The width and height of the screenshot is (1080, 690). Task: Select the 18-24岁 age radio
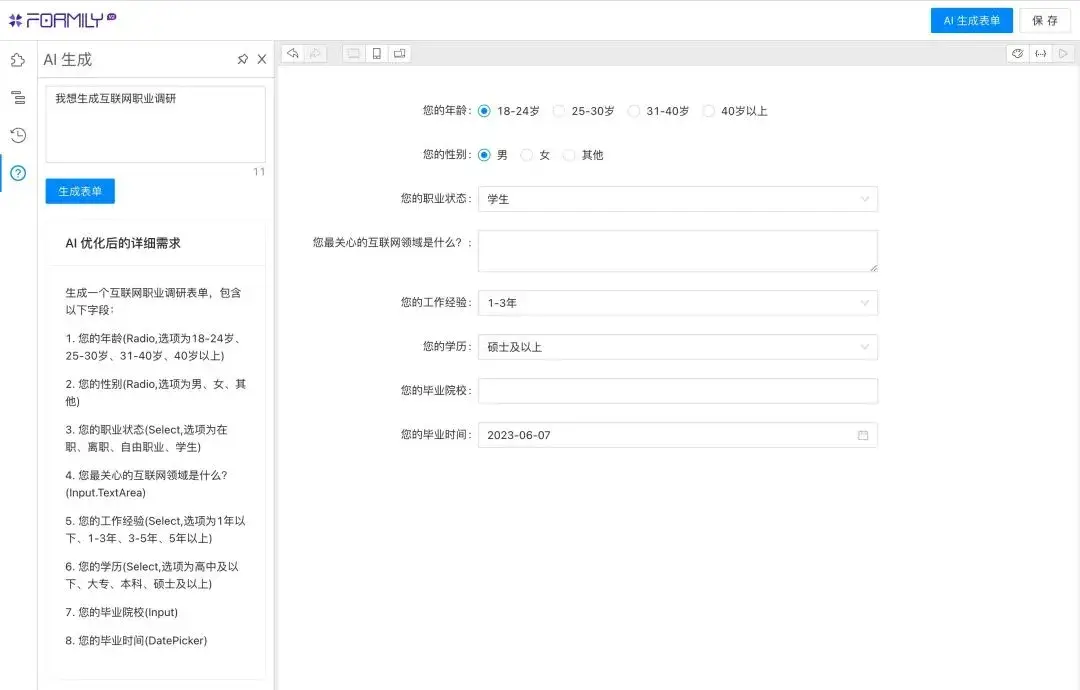pos(484,111)
